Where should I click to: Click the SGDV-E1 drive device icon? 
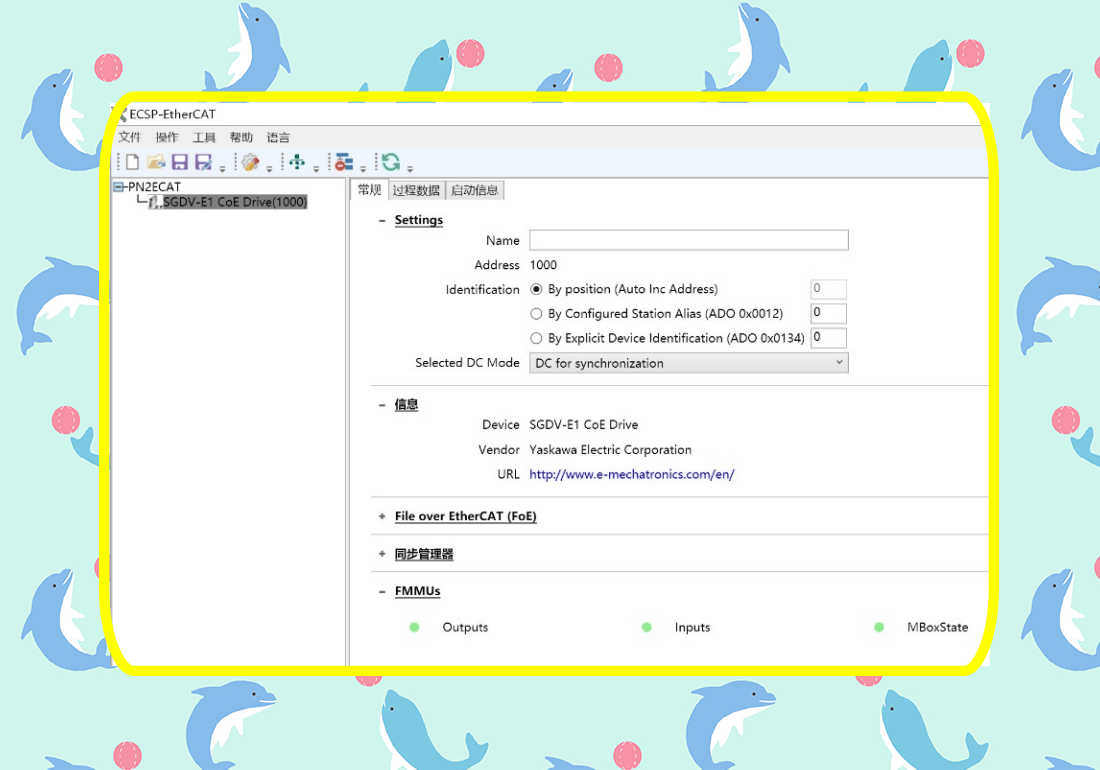(x=155, y=202)
